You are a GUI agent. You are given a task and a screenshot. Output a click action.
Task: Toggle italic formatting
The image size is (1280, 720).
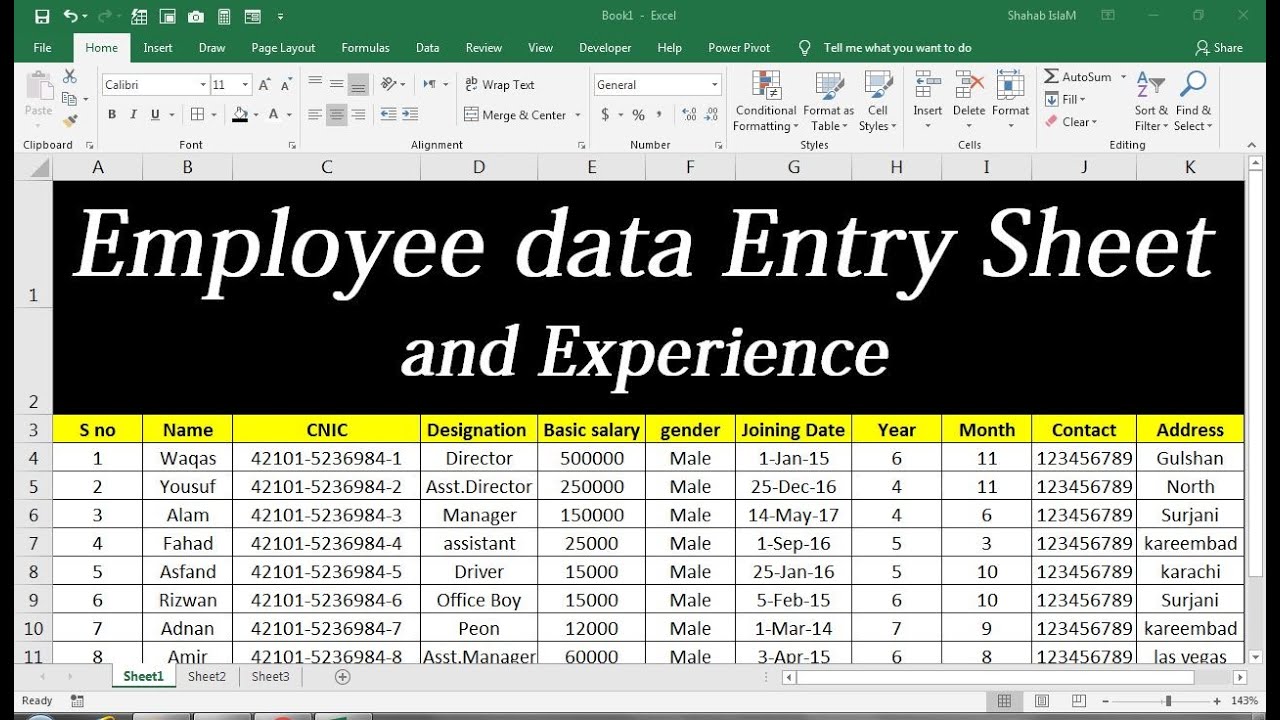[134, 115]
